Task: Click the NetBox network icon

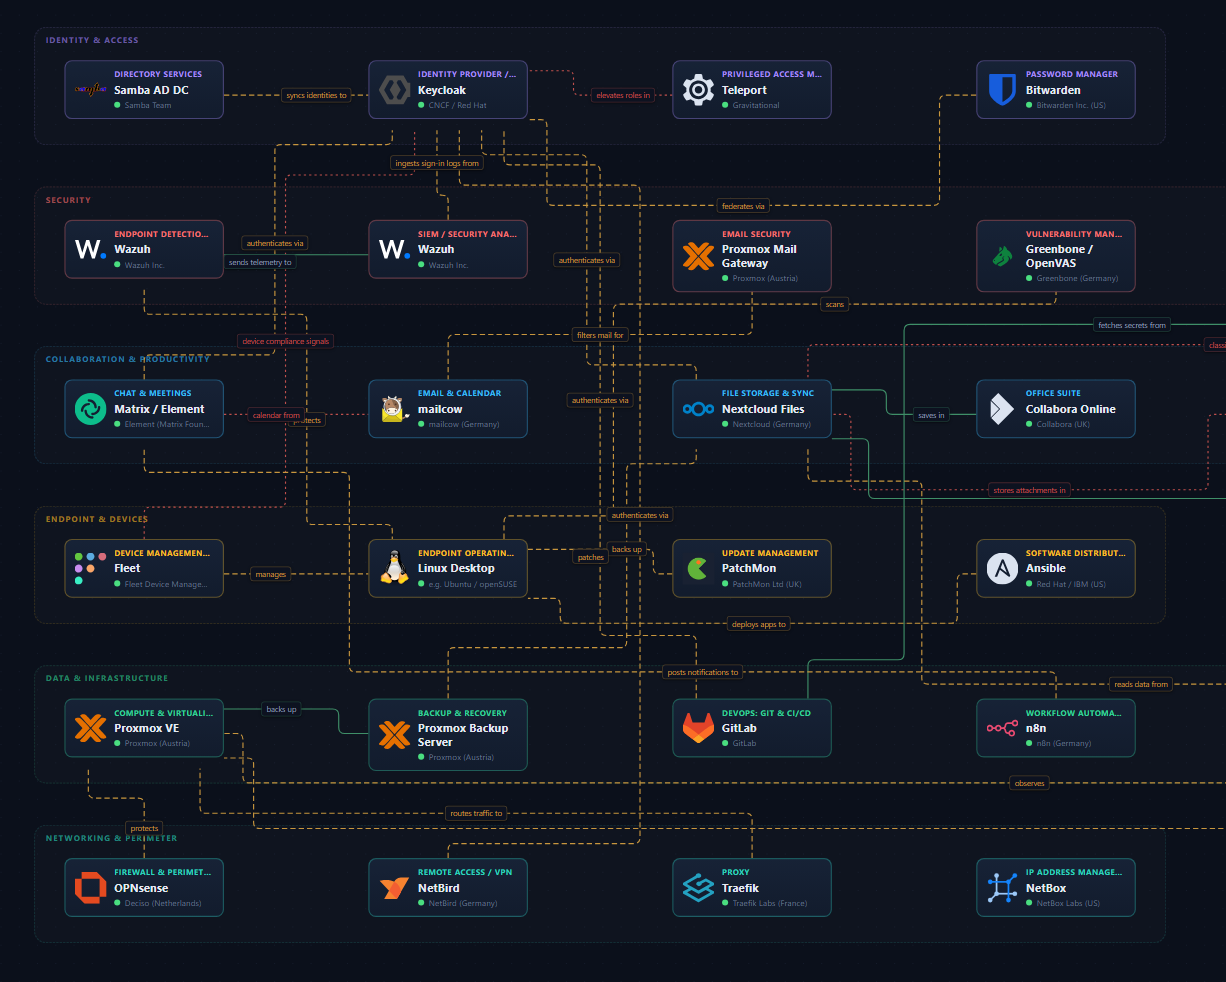Action: click(1002, 887)
